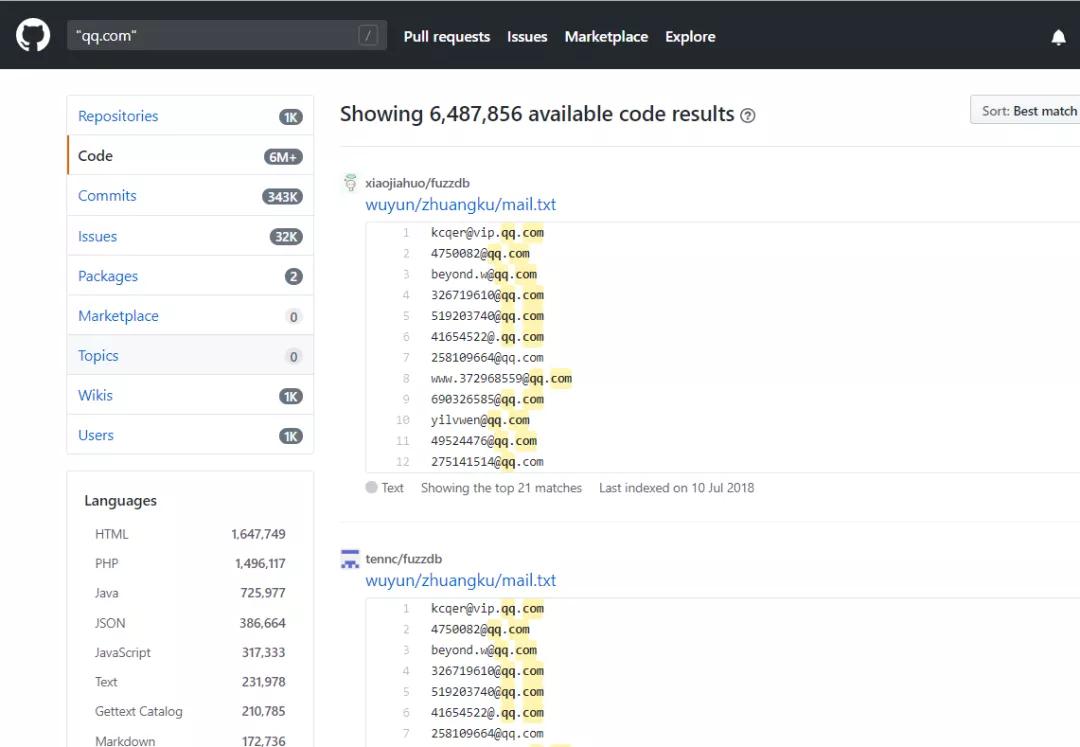Image resolution: width=1080 pixels, height=747 pixels.
Task: Go to Marketplace in top navigation
Action: click(606, 37)
